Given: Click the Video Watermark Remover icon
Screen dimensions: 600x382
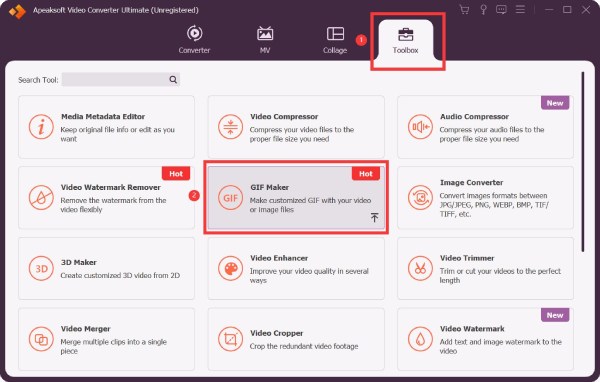Looking at the screenshot, I should pos(41,198).
